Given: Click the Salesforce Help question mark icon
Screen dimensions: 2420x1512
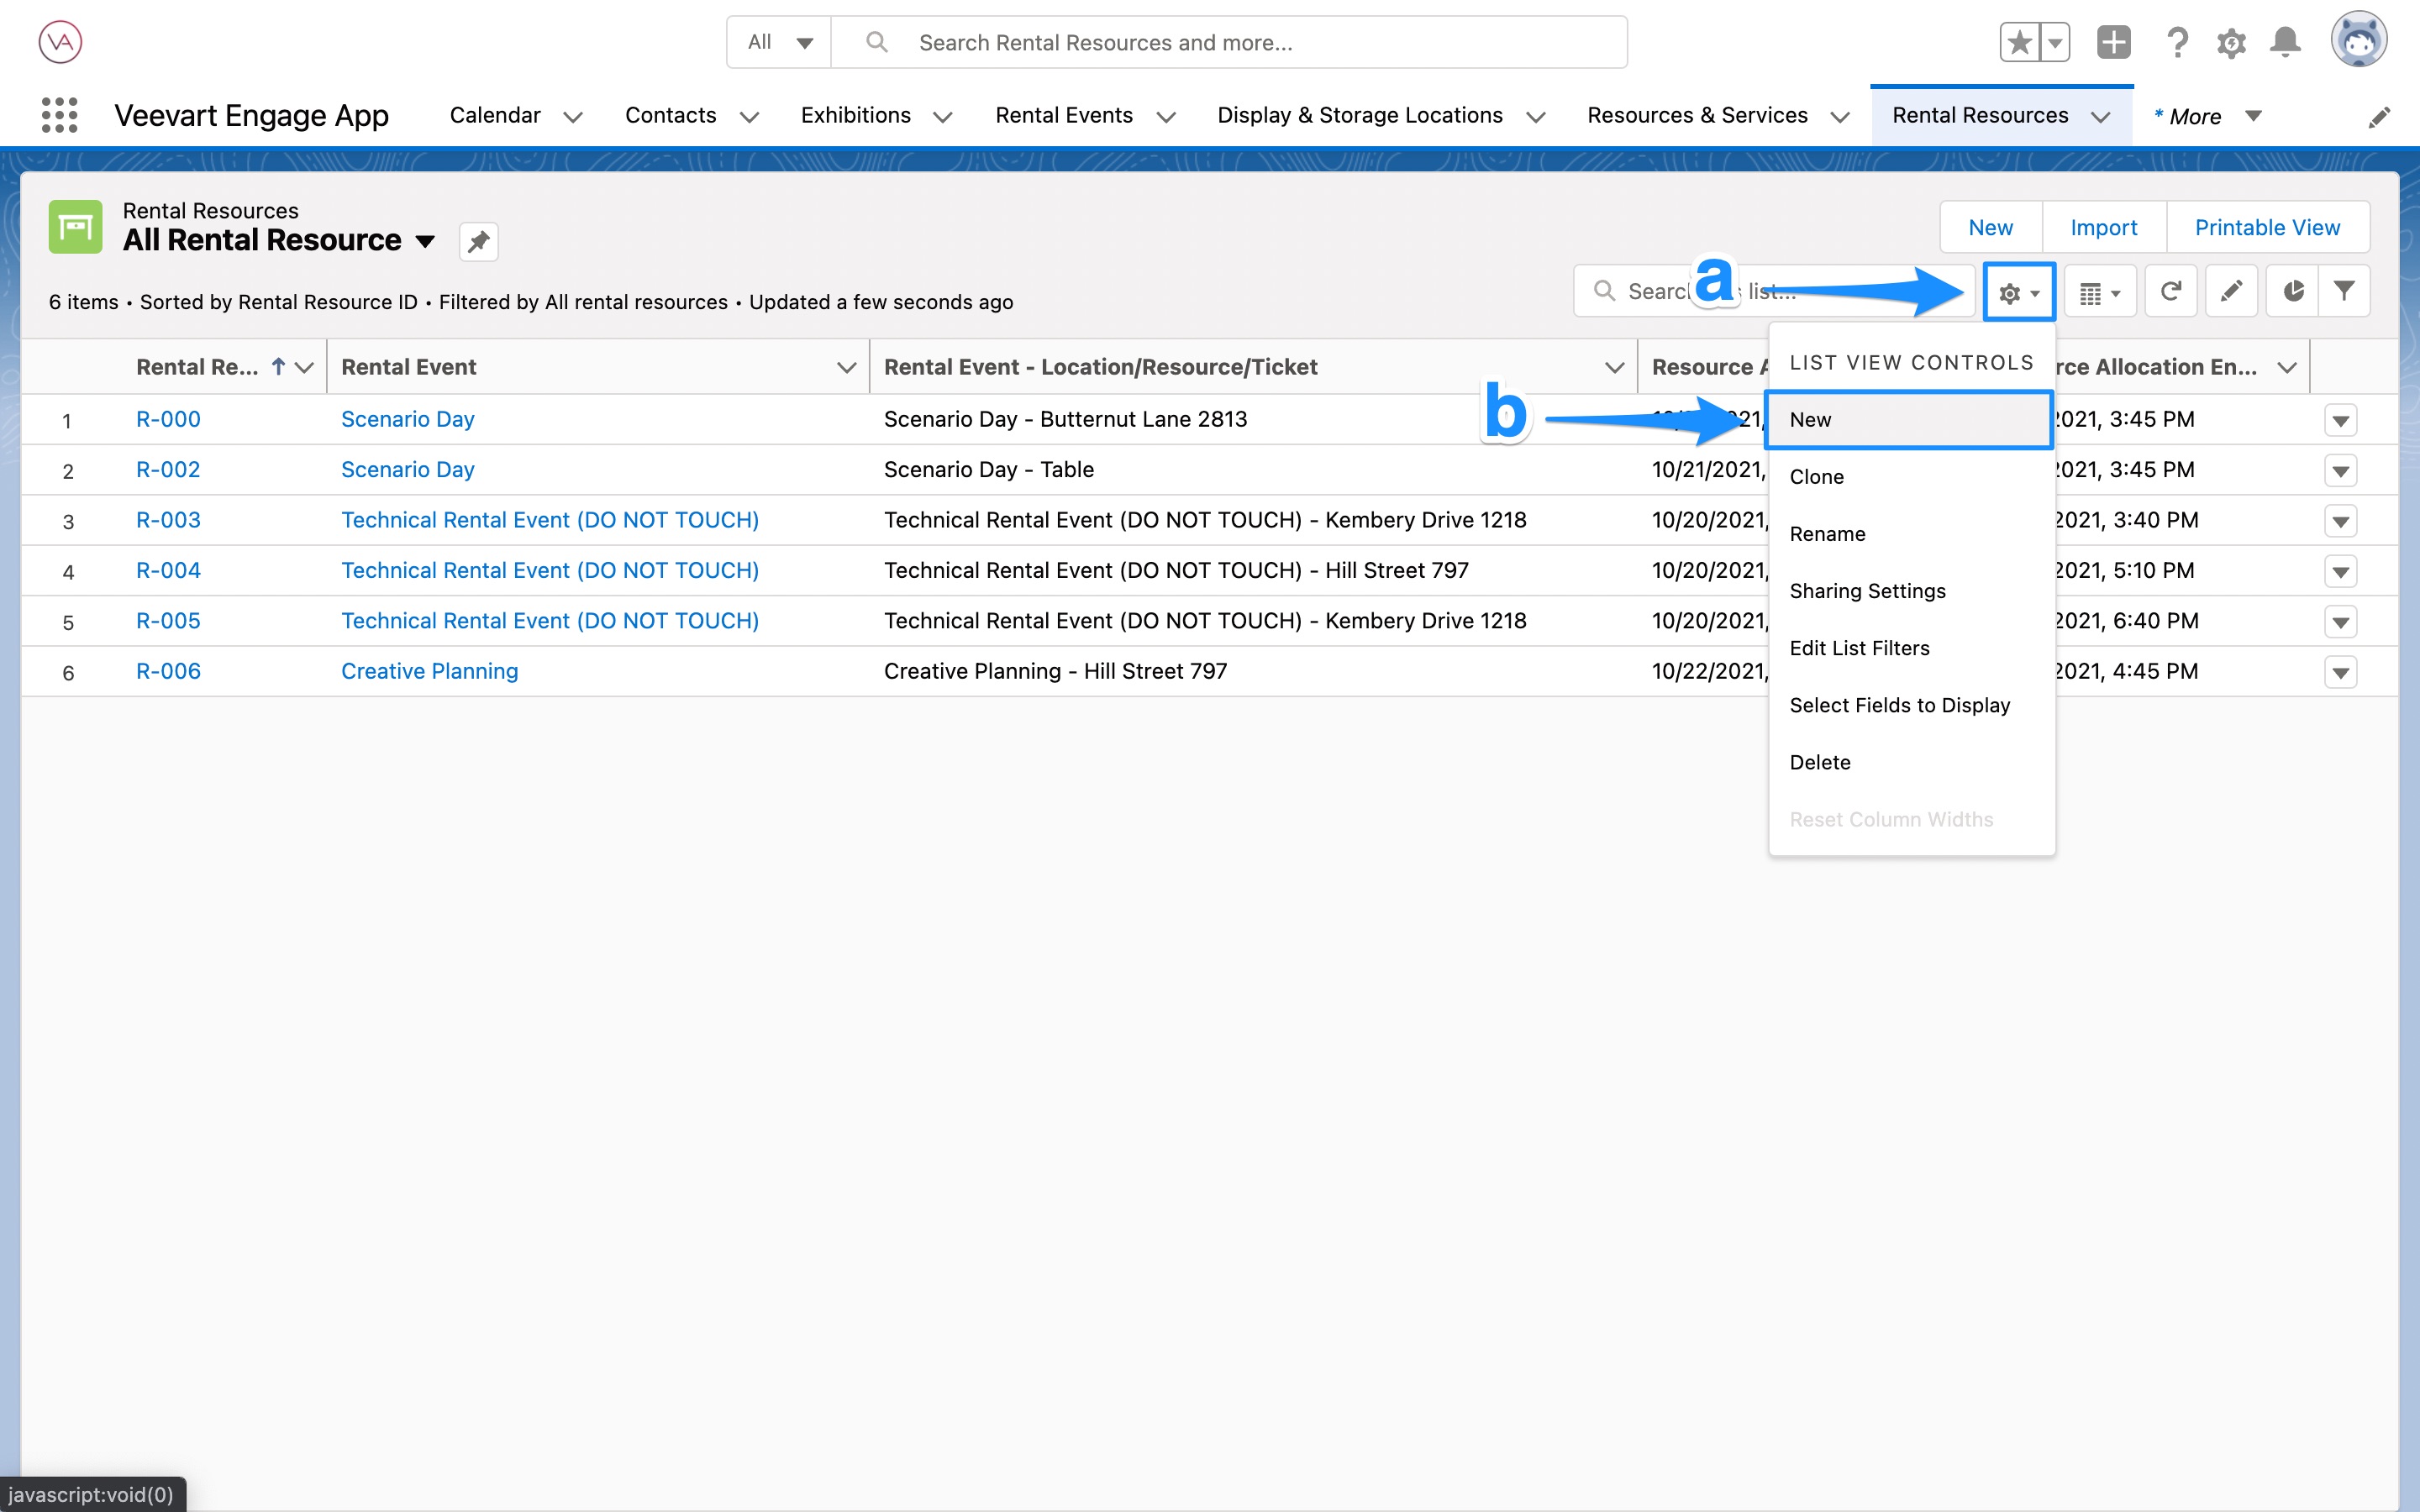Looking at the screenshot, I should point(2178,42).
